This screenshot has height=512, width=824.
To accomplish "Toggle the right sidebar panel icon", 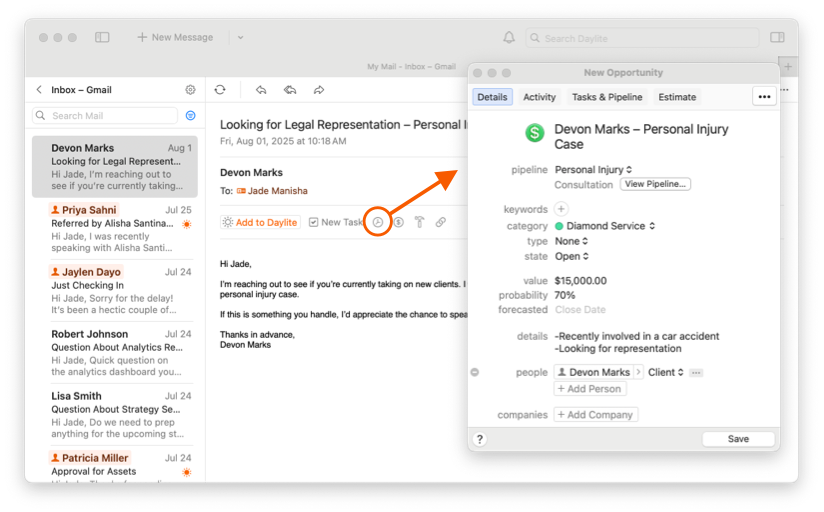I will point(777,38).
